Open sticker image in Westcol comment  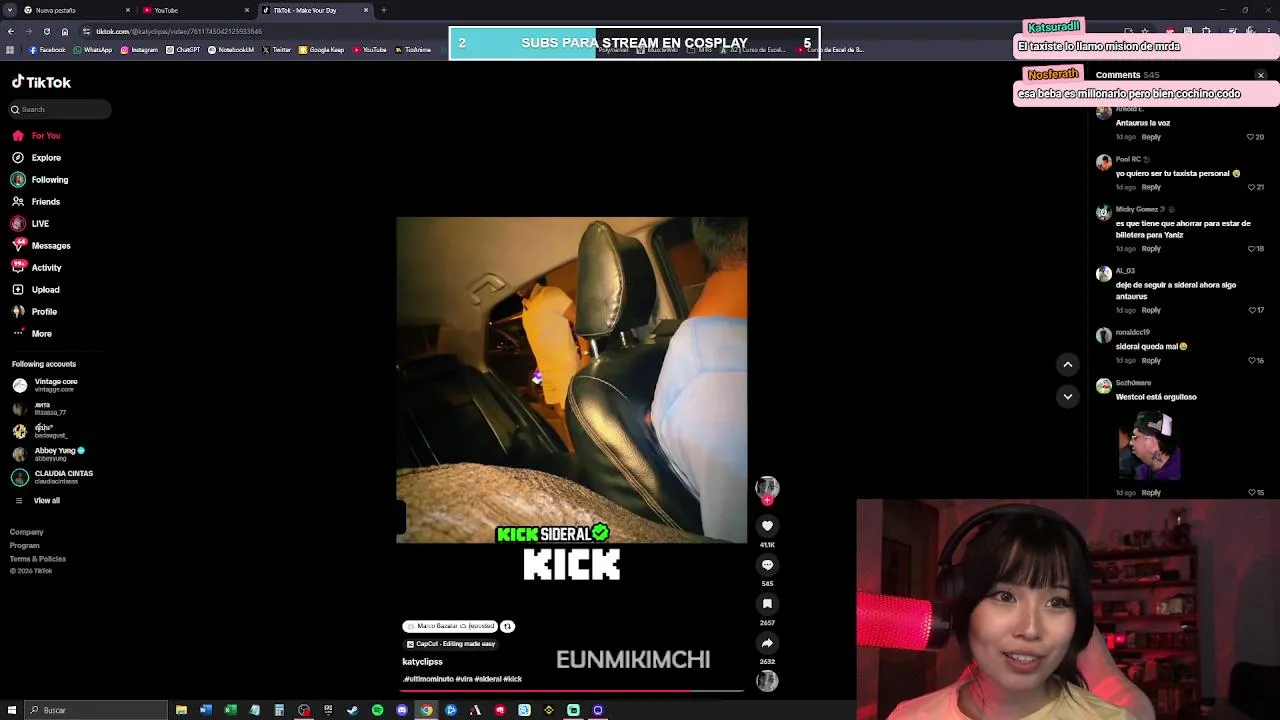pyautogui.click(x=1149, y=445)
